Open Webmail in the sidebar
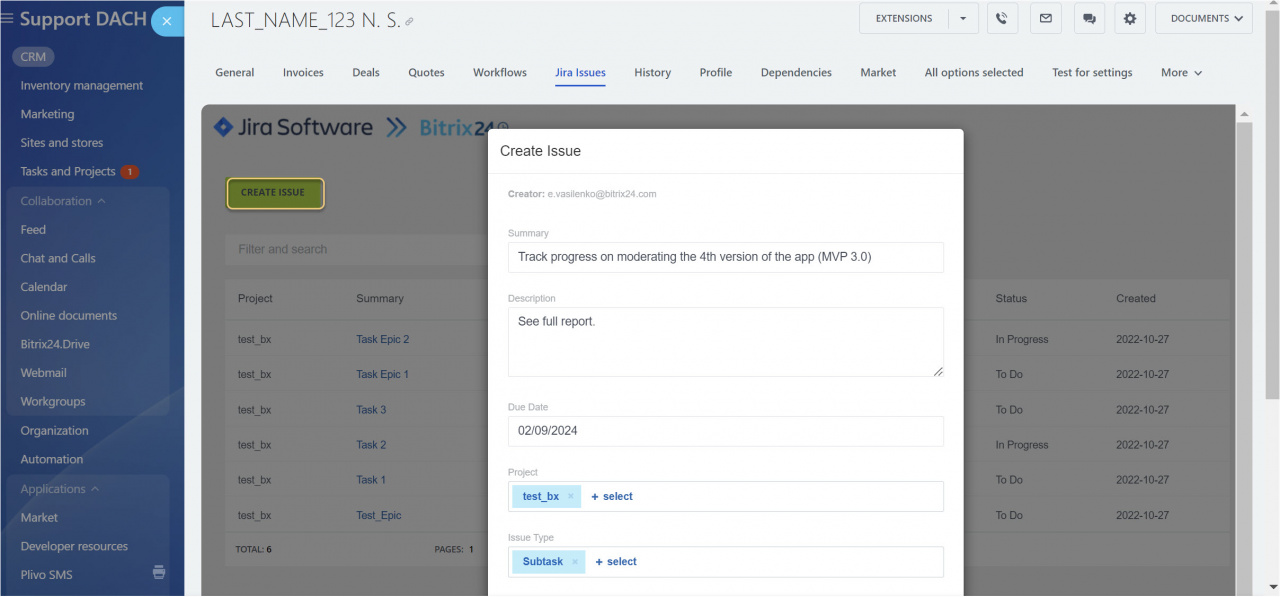The image size is (1280, 597). coord(44,373)
